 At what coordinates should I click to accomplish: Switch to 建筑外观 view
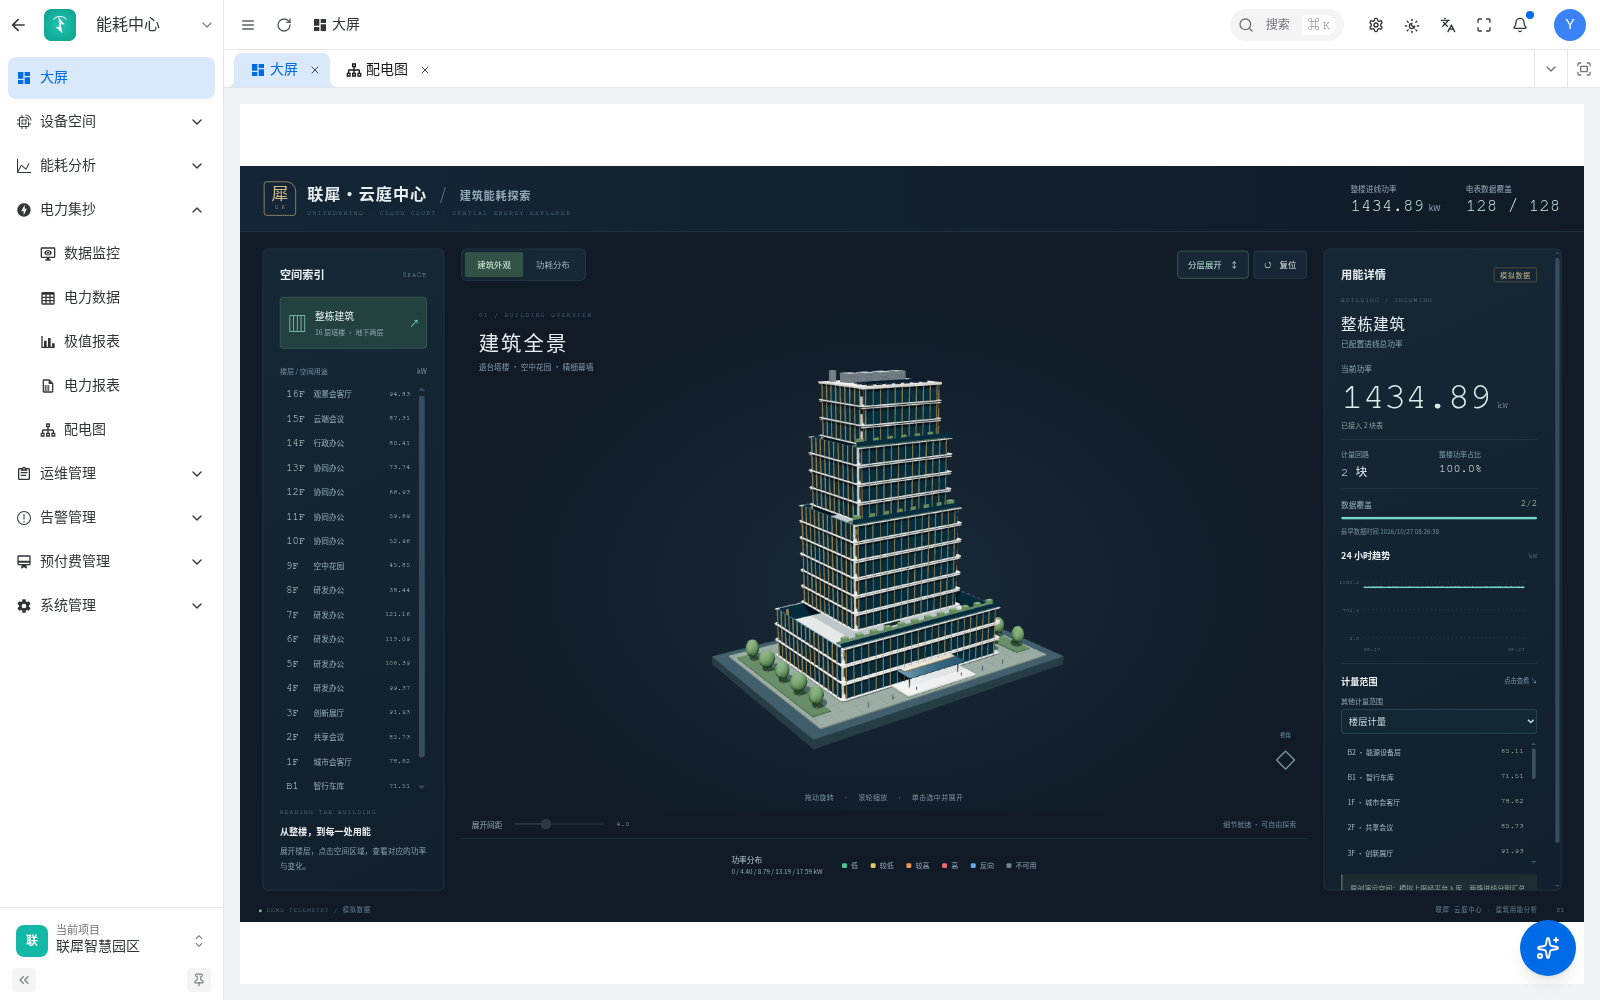[494, 265]
